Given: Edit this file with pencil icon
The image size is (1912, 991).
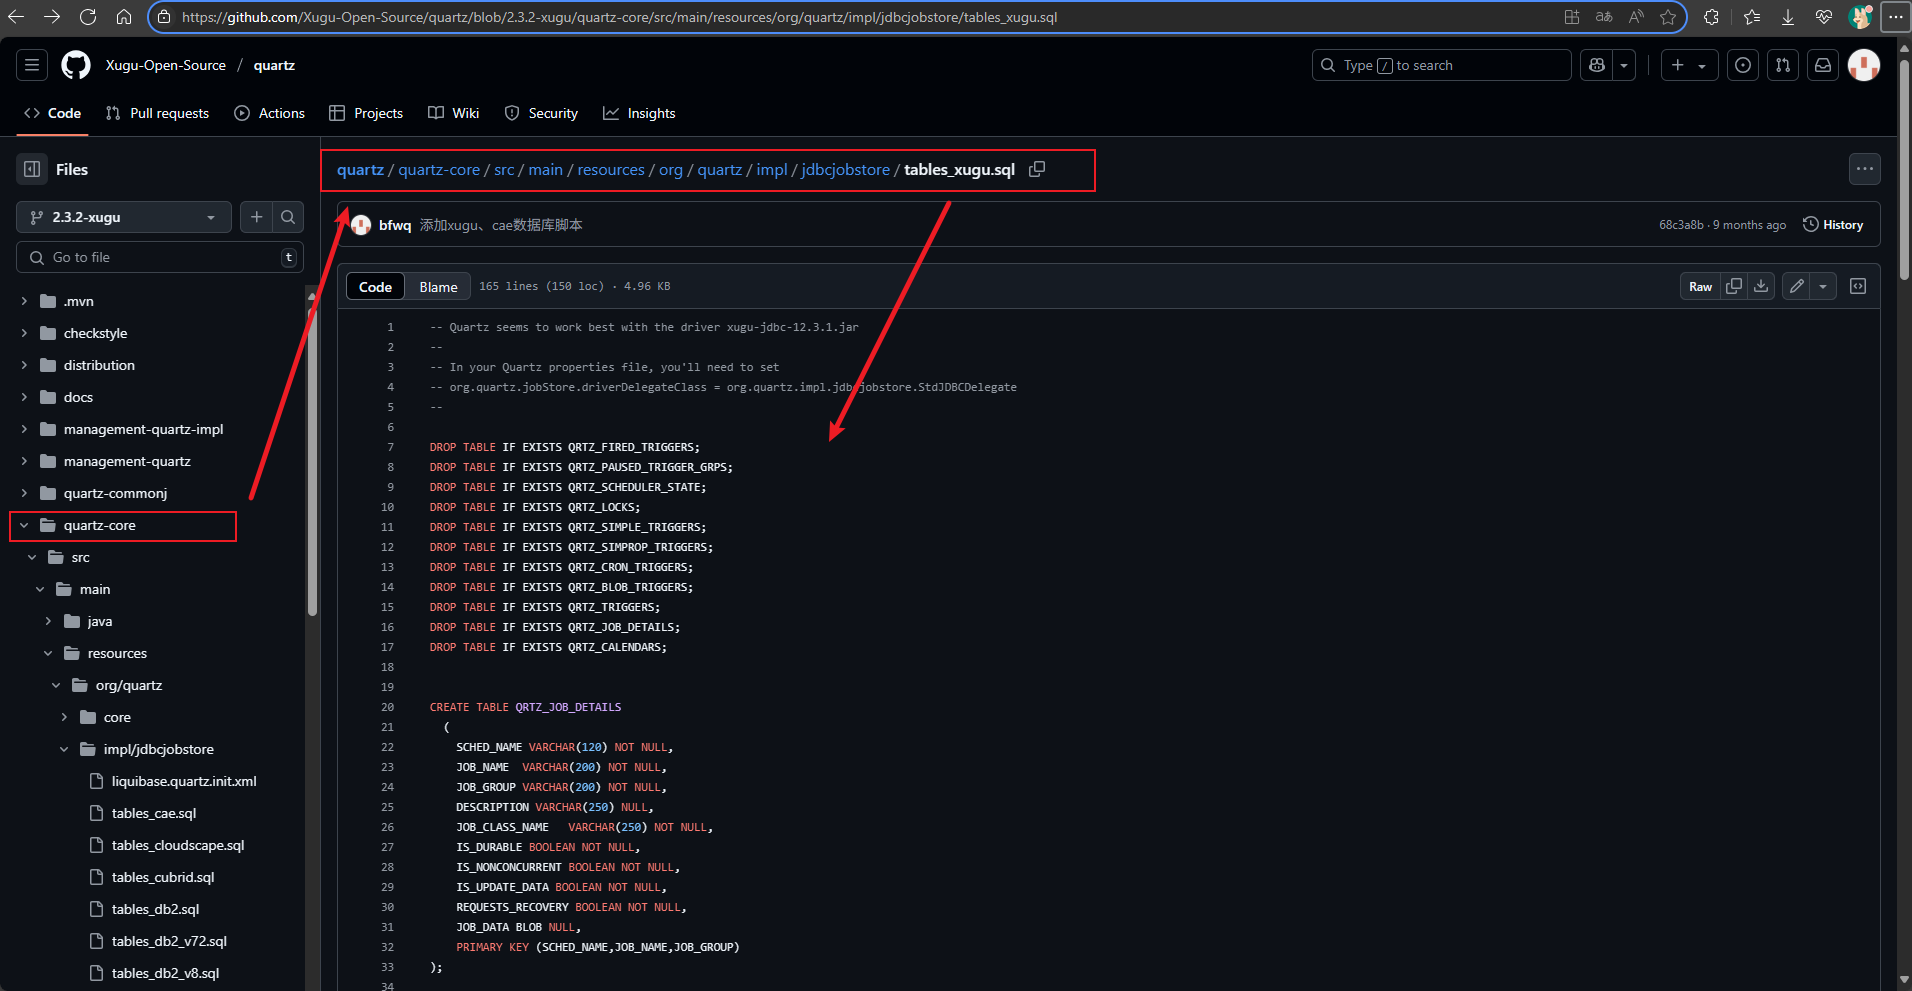Looking at the screenshot, I should click(1797, 286).
